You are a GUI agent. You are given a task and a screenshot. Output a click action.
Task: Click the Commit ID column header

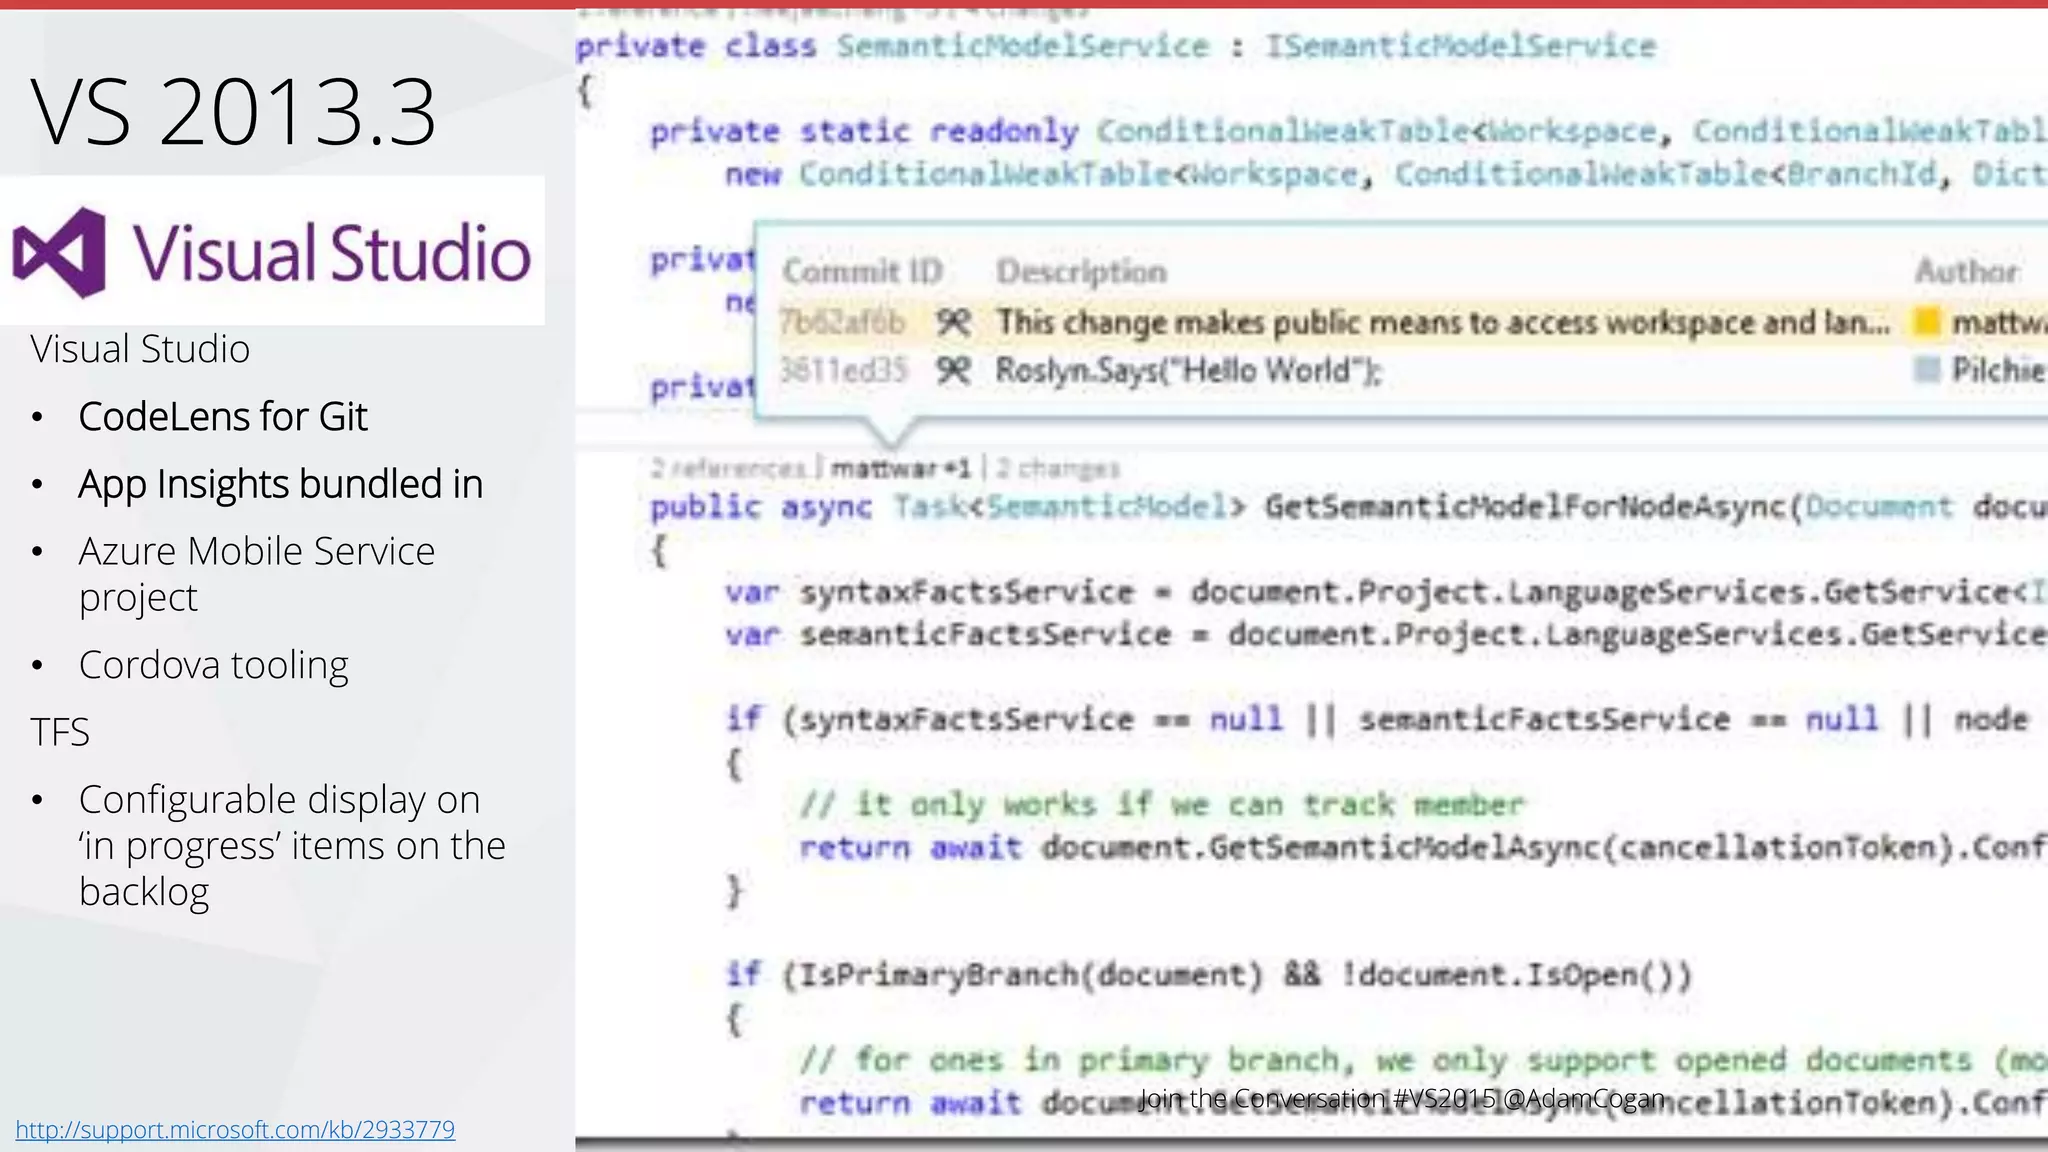click(862, 271)
